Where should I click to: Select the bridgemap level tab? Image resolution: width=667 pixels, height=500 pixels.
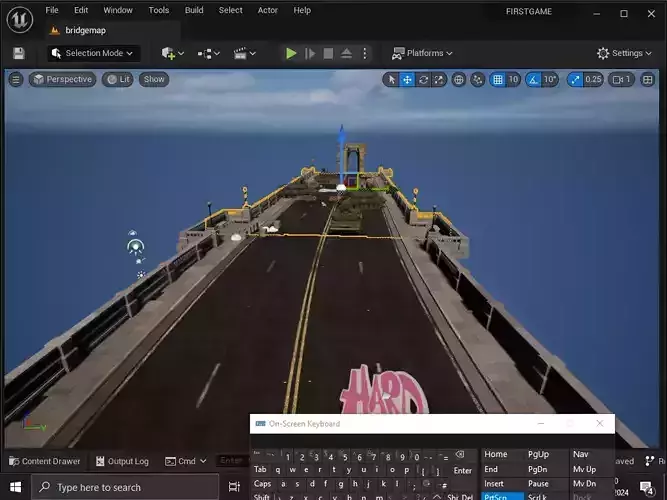click(85, 31)
